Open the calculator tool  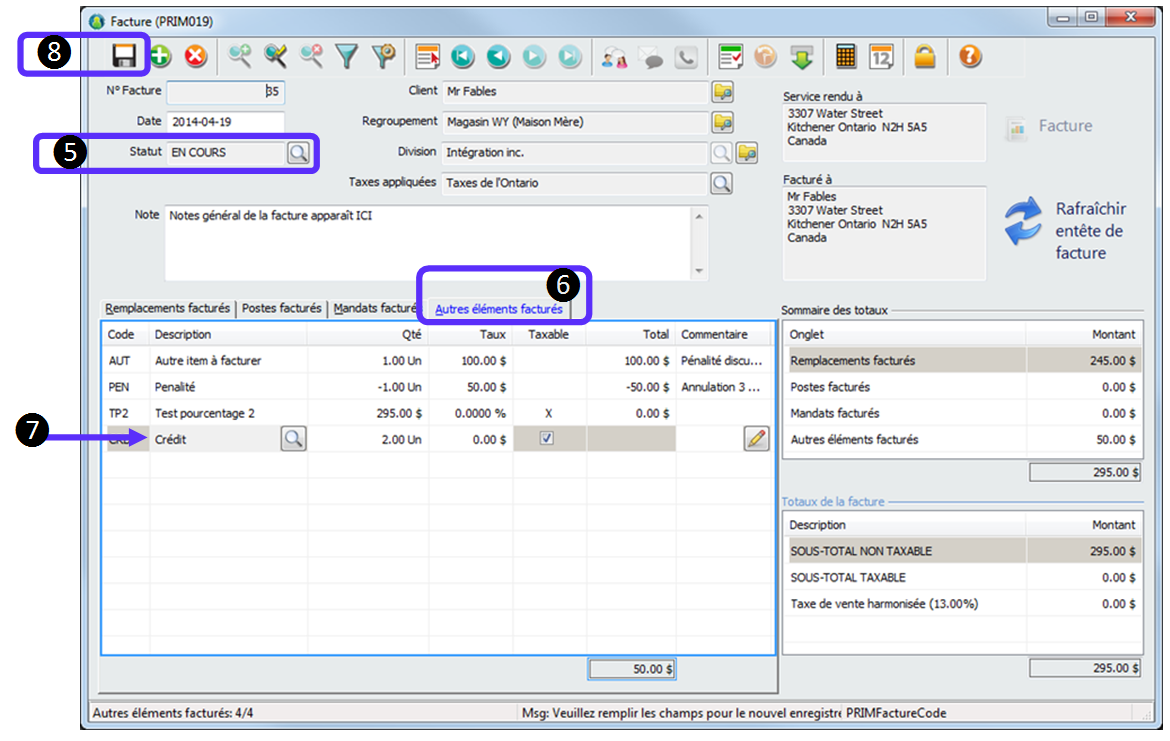point(846,57)
